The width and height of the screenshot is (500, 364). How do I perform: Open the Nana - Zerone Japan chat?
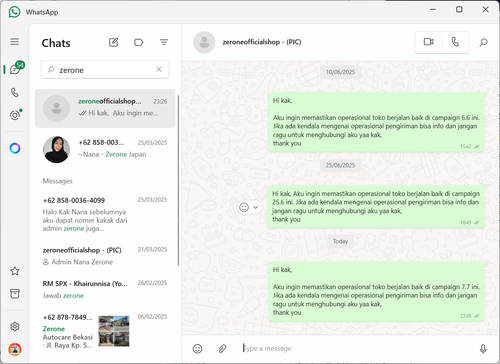tap(105, 149)
